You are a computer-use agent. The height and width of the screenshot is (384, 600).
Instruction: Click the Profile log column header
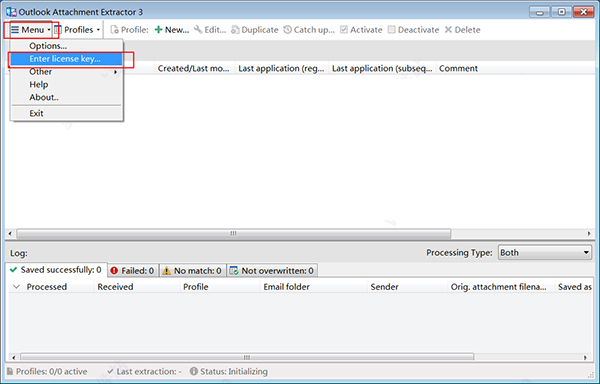click(x=220, y=287)
